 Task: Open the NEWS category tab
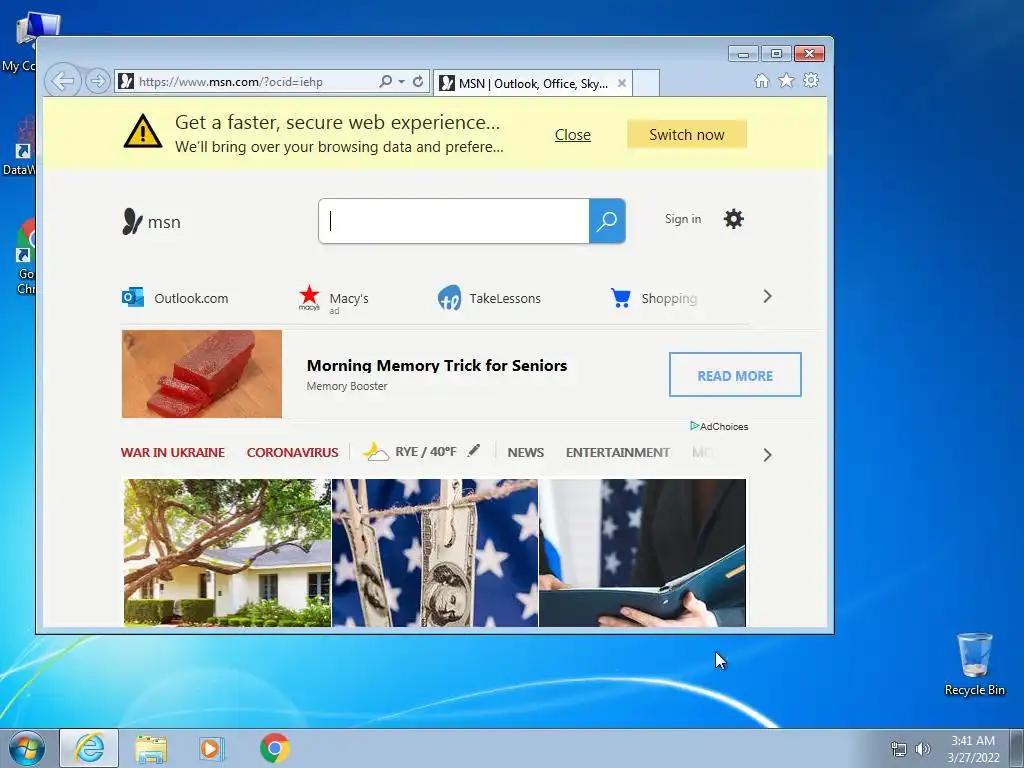(x=526, y=452)
